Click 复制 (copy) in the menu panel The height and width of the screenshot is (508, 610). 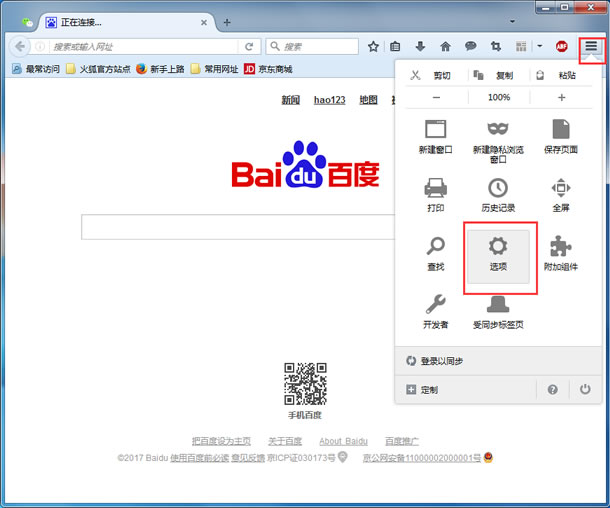click(x=498, y=75)
